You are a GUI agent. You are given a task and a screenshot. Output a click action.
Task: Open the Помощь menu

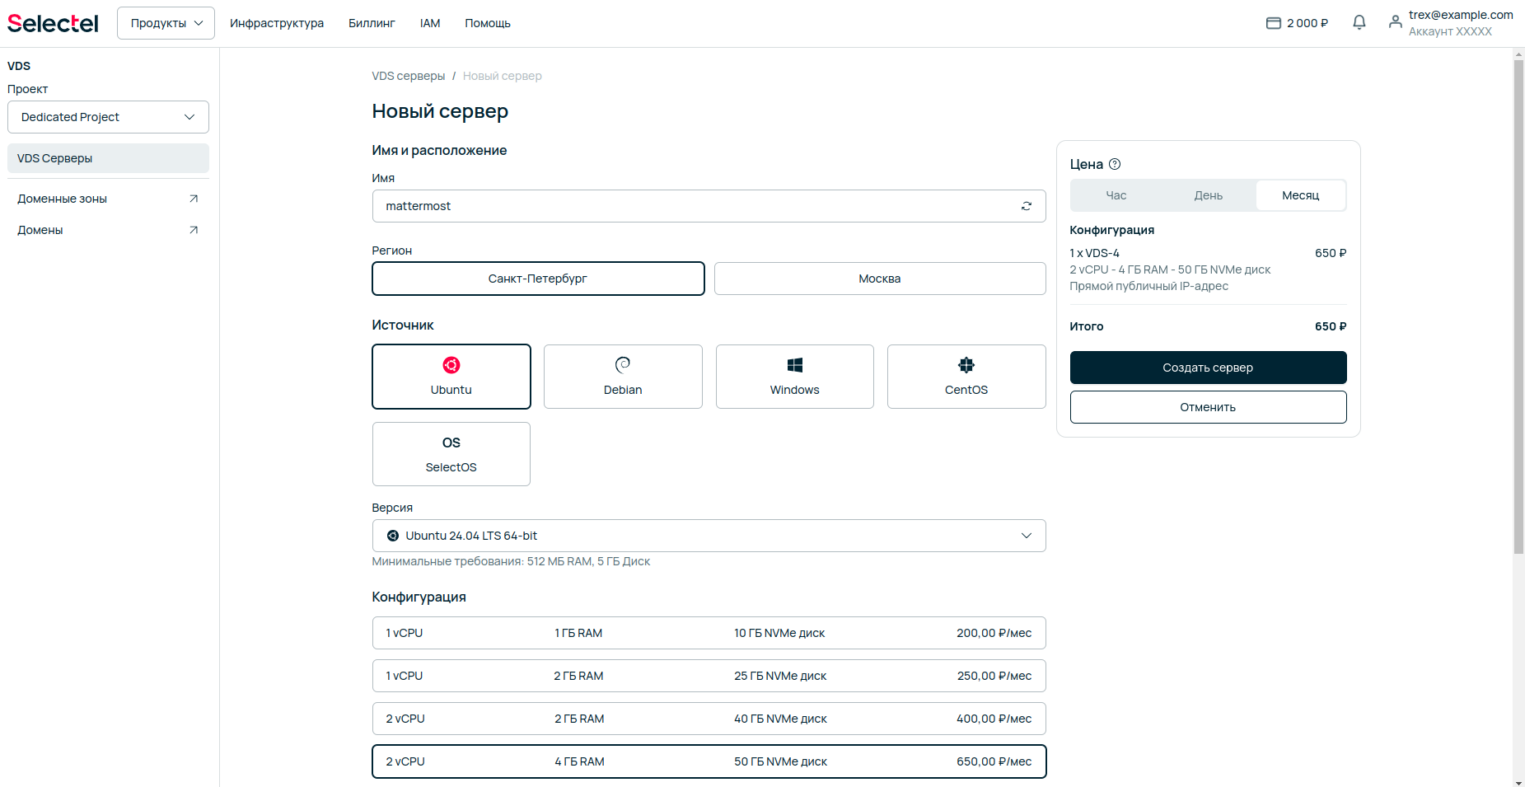click(x=488, y=23)
